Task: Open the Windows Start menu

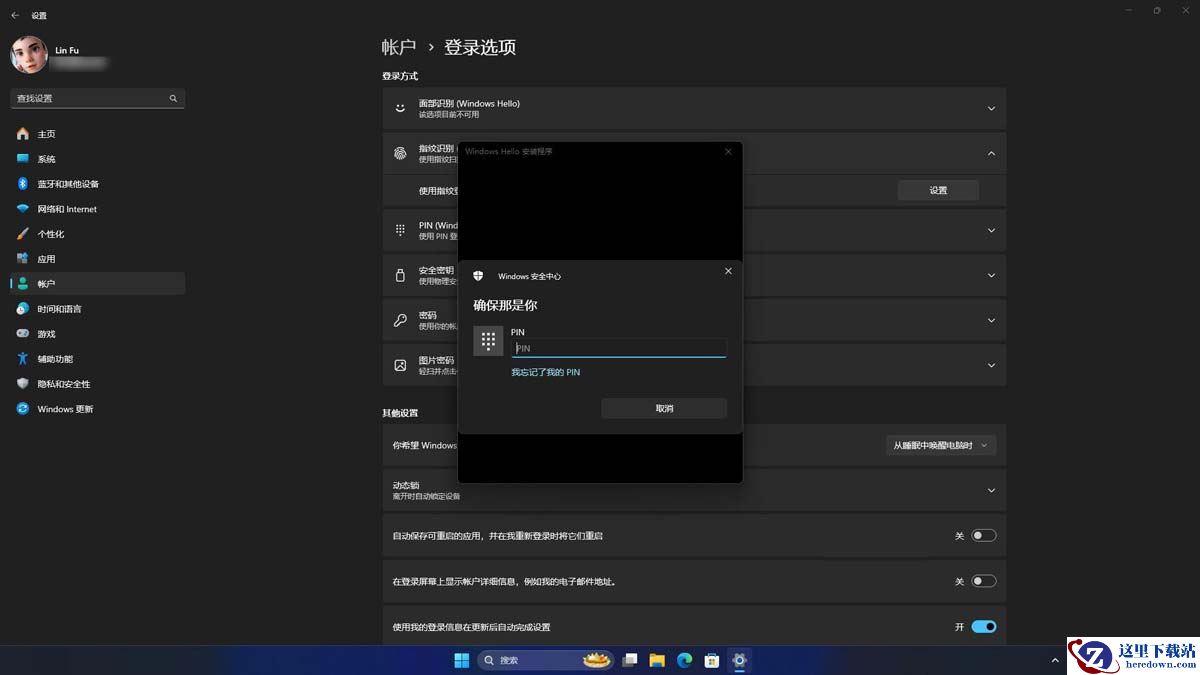Action: coord(462,660)
